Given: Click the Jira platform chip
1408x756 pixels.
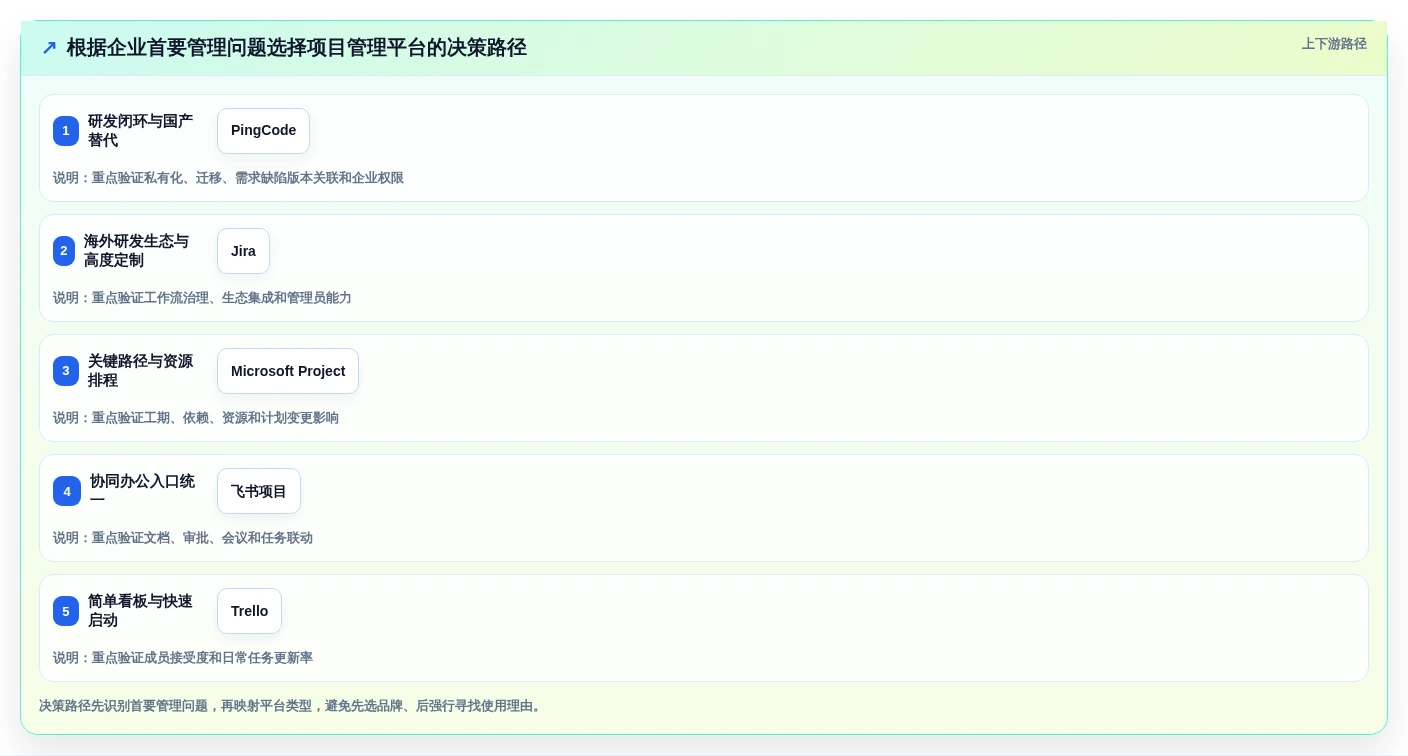Looking at the screenshot, I should (x=243, y=251).
